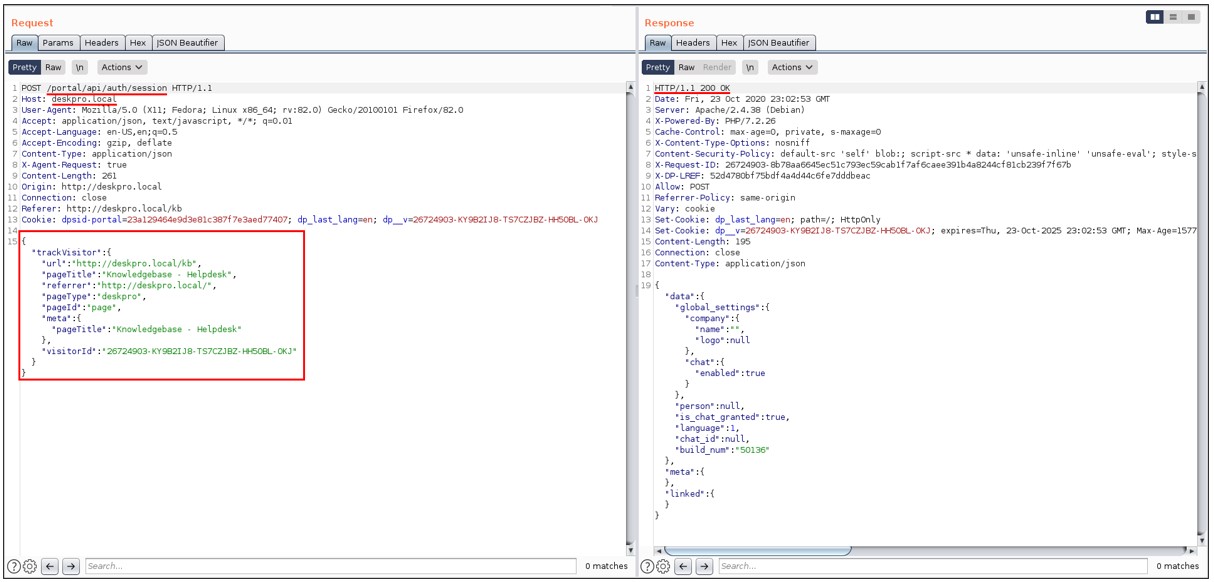The height and width of the screenshot is (582, 1214).
Task: Select combined tabbed layout icon
Action: [x=1191, y=17]
